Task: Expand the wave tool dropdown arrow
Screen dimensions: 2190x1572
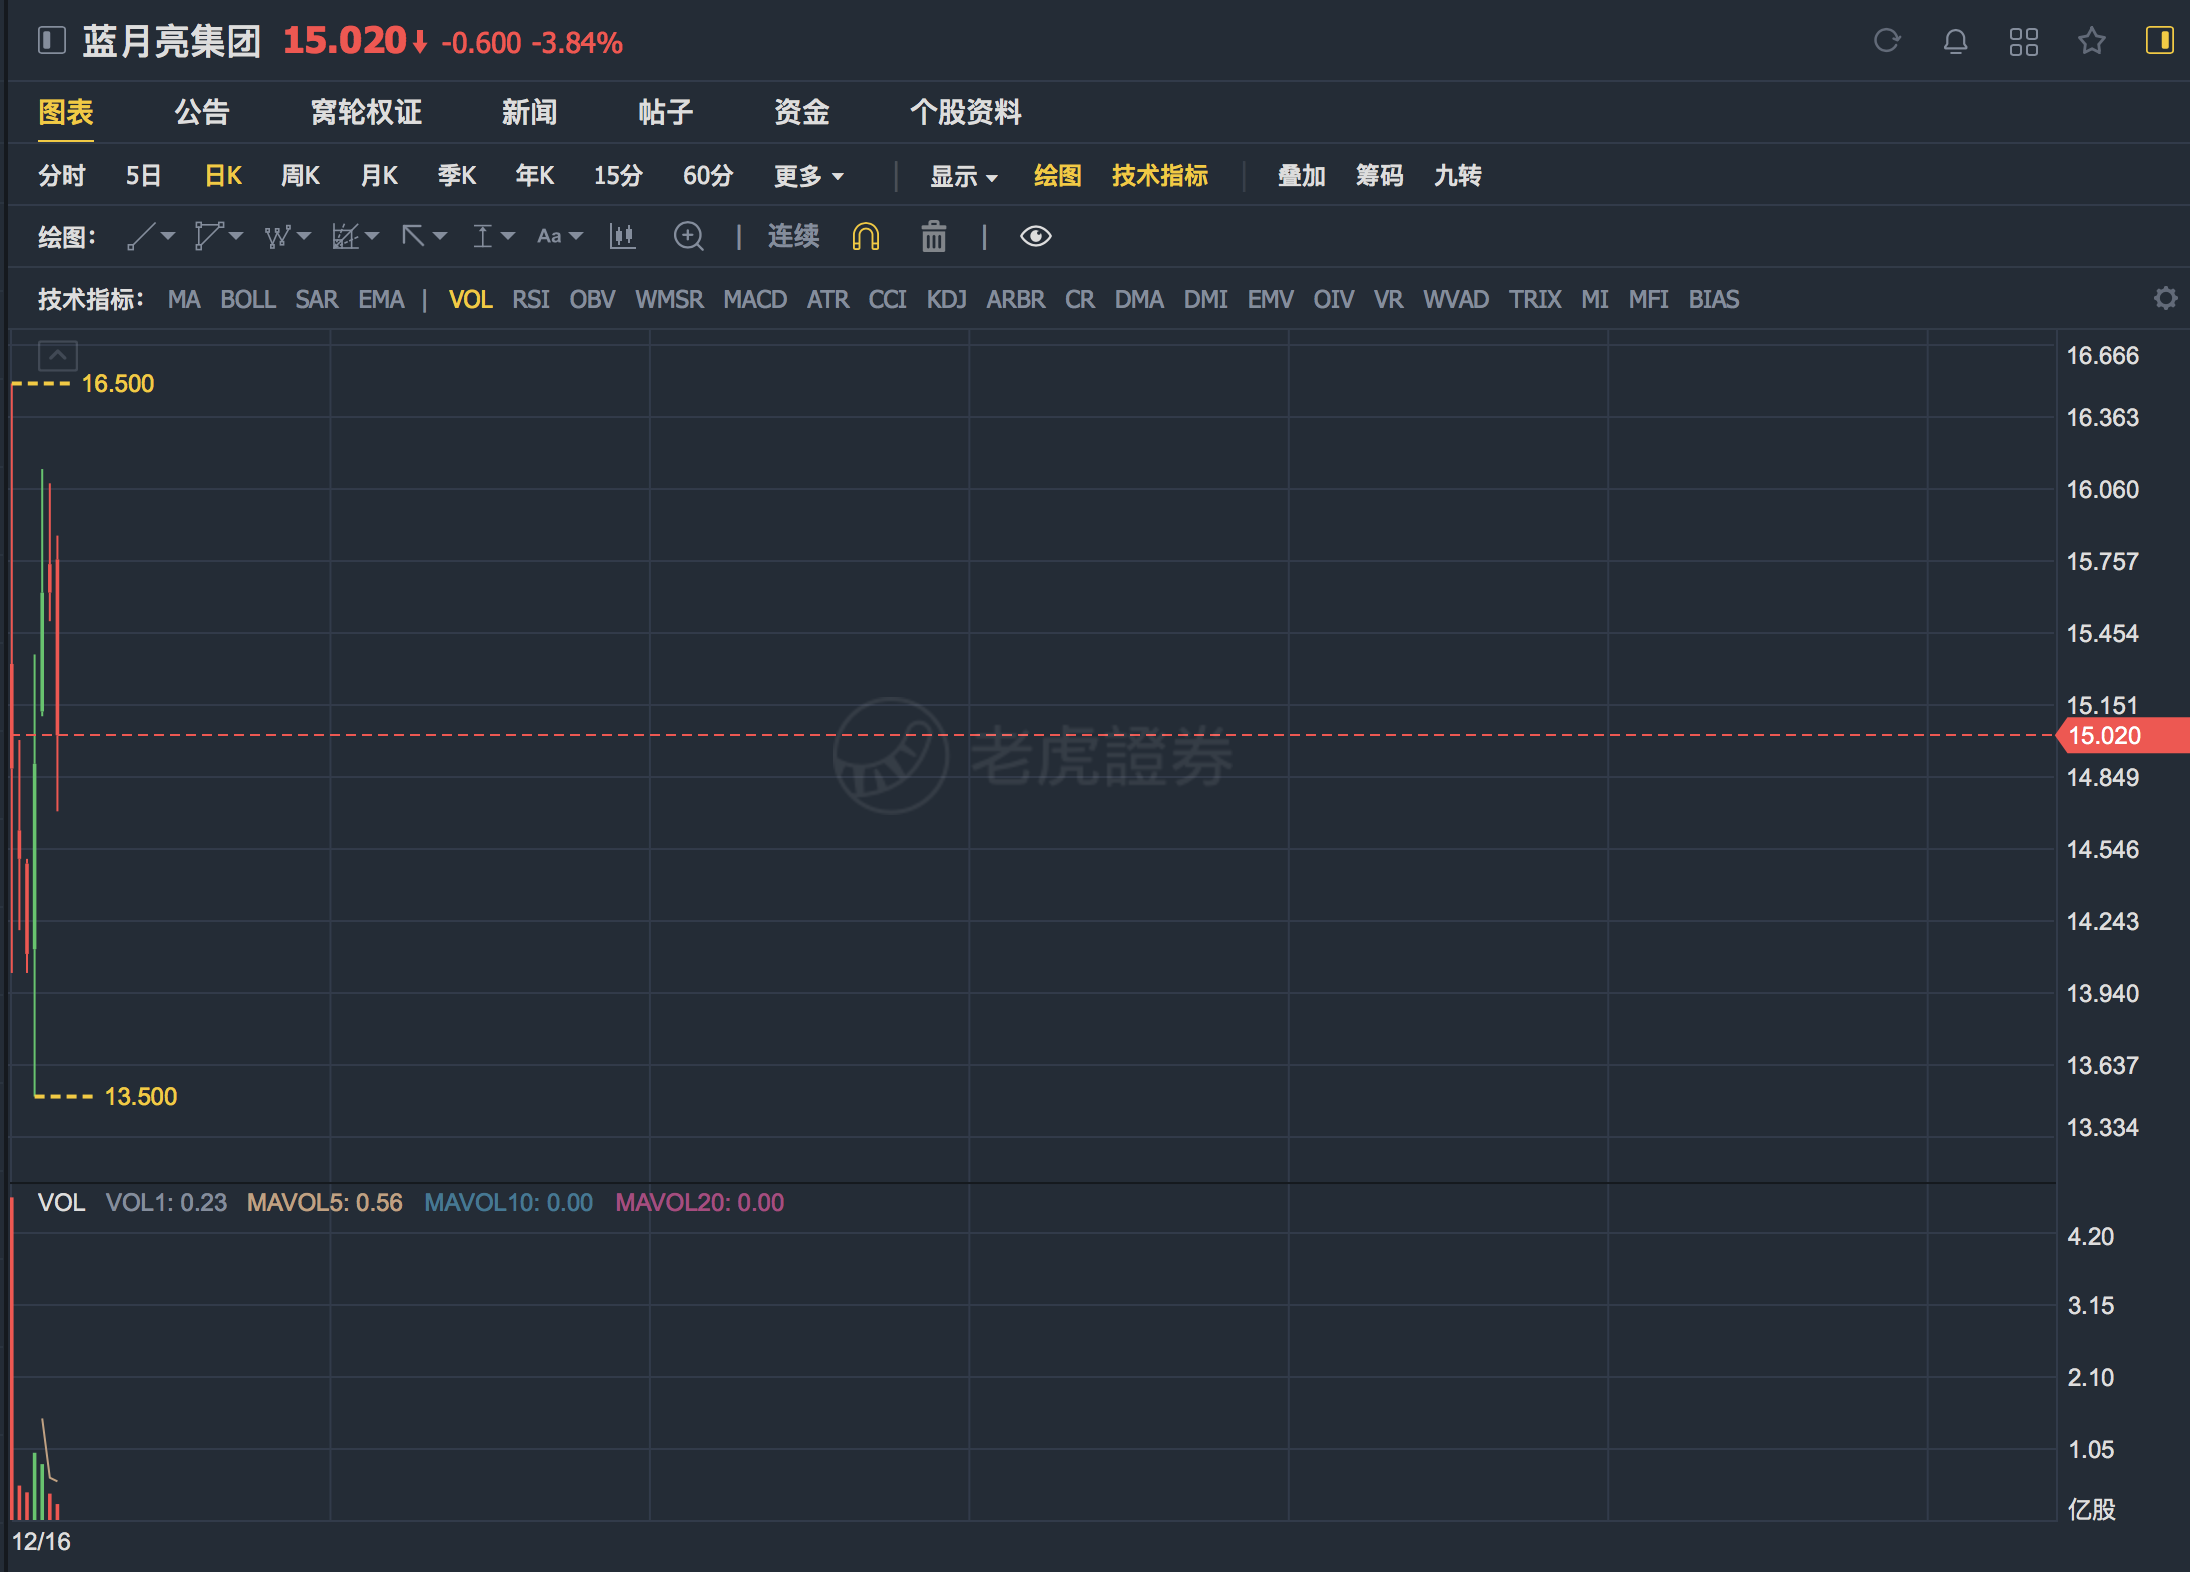Action: 304,237
